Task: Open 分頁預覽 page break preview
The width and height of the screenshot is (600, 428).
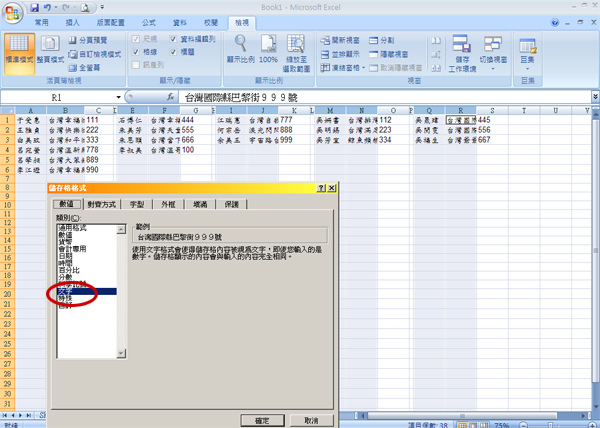Action: pyautogui.click(x=88, y=40)
